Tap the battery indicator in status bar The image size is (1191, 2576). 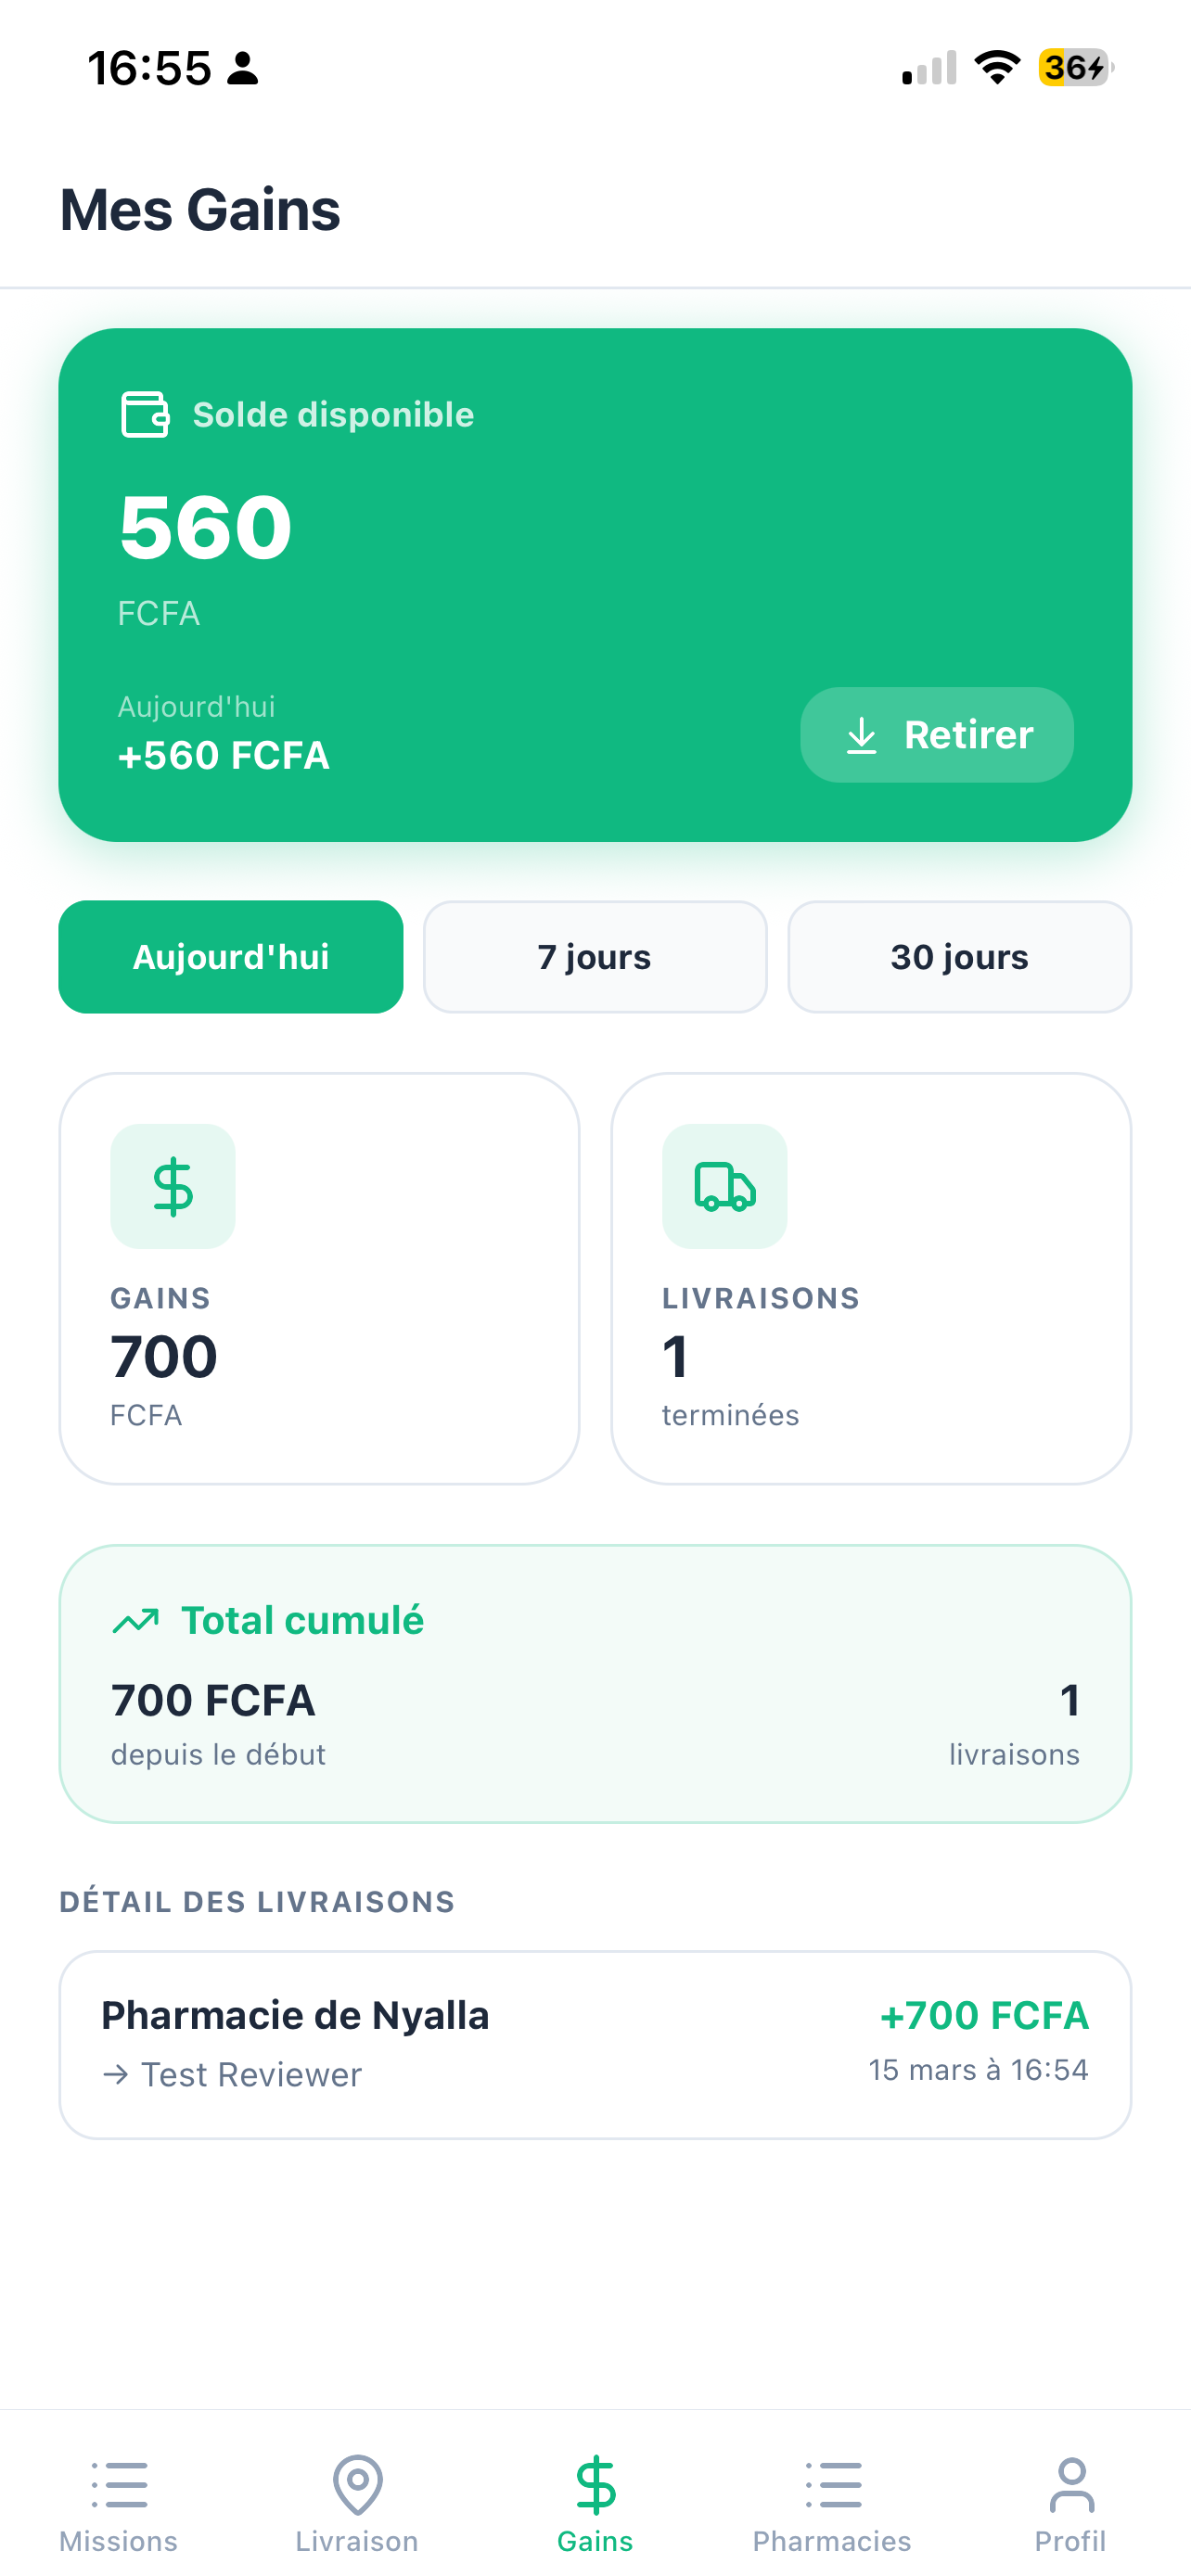tap(1075, 68)
